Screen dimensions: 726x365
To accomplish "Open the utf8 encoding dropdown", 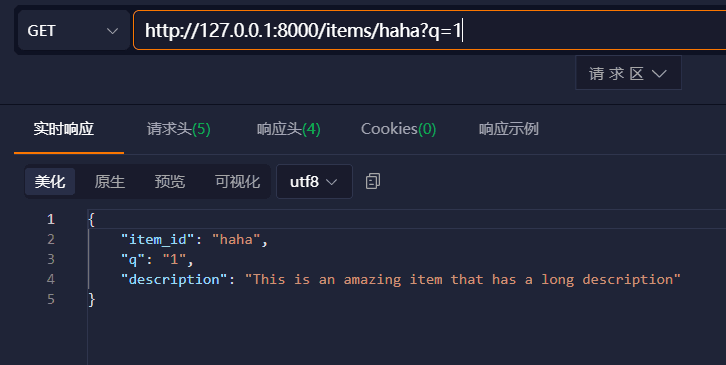I will pyautogui.click(x=314, y=182).
